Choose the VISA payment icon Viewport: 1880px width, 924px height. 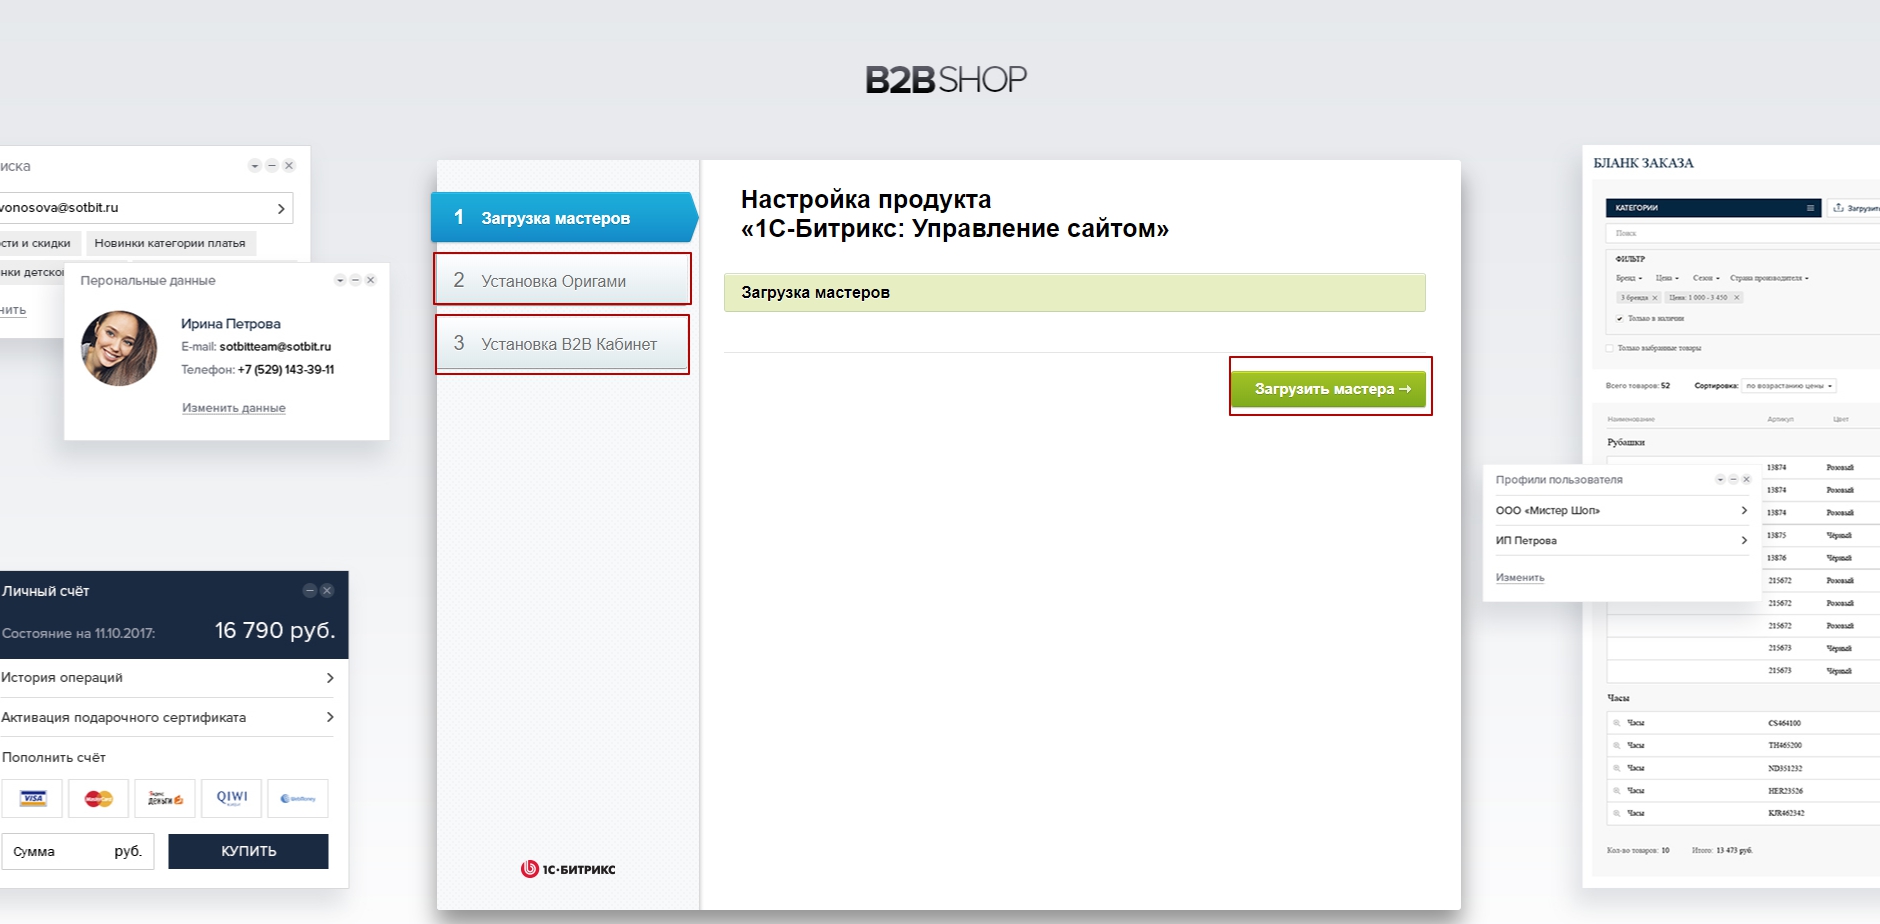[x=33, y=798]
